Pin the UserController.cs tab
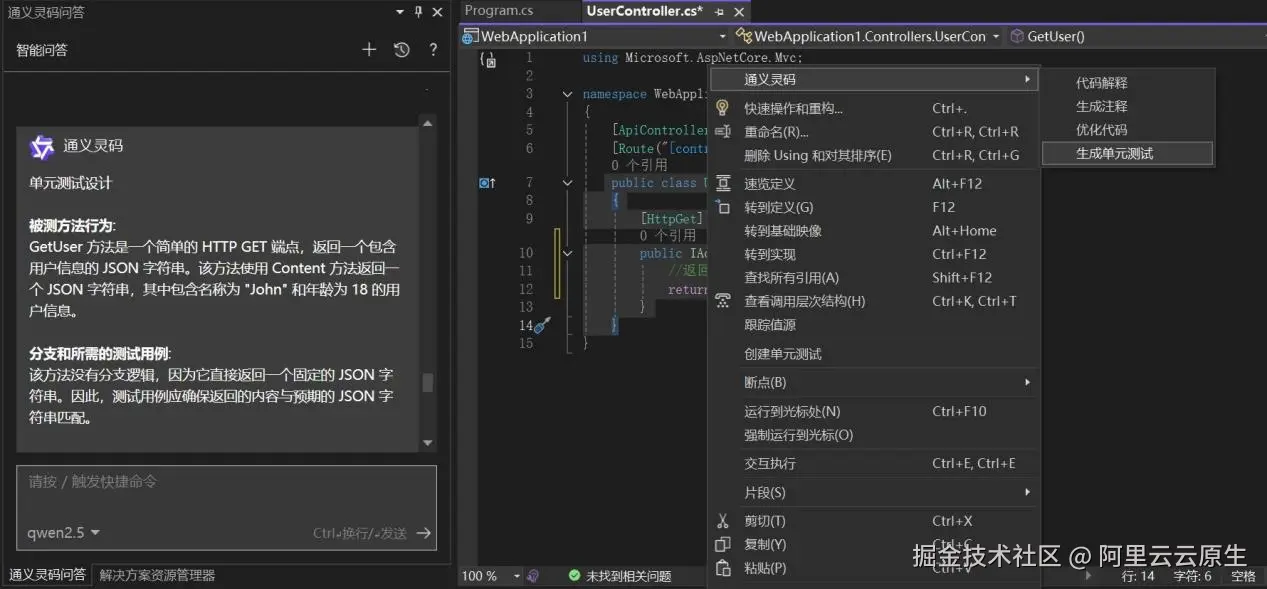 point(719,12)
